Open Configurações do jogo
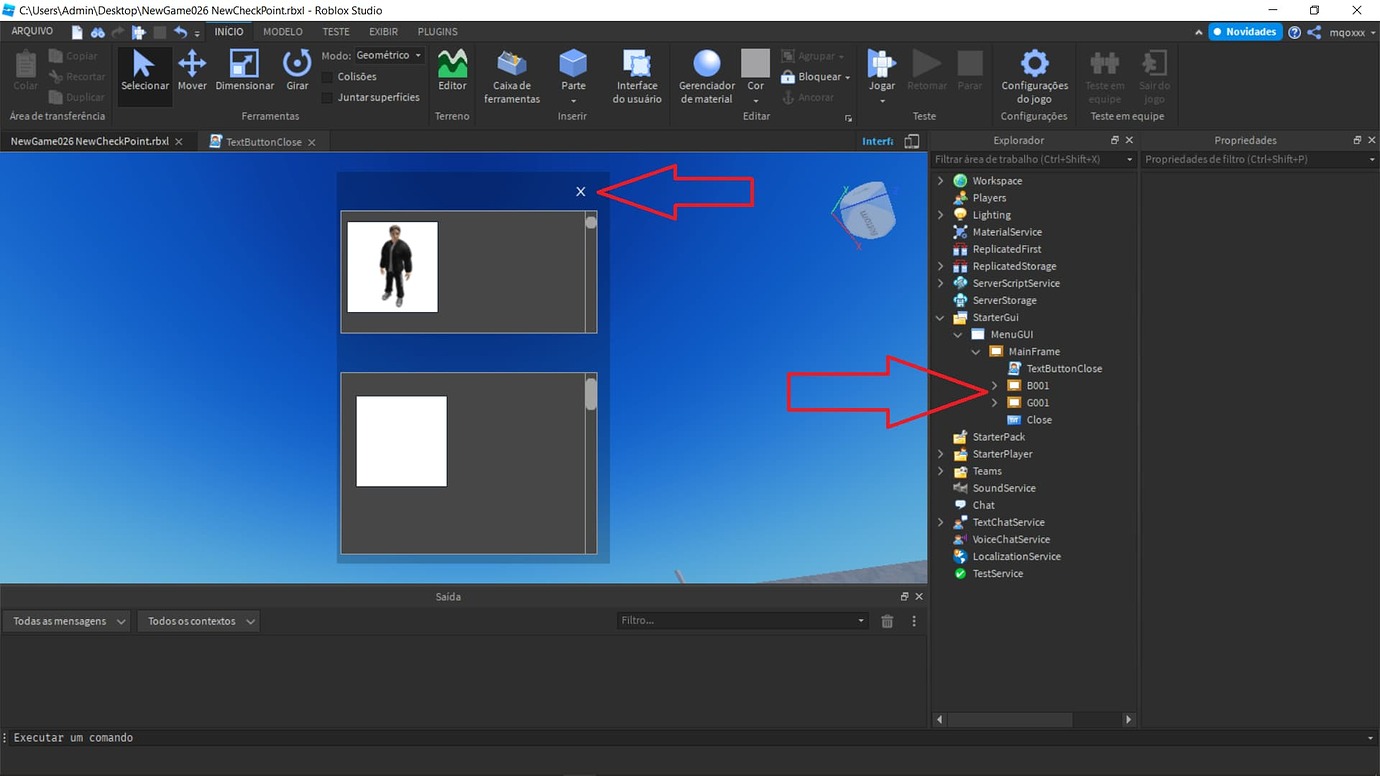The image size is (1380, 776). [1033, 75]
